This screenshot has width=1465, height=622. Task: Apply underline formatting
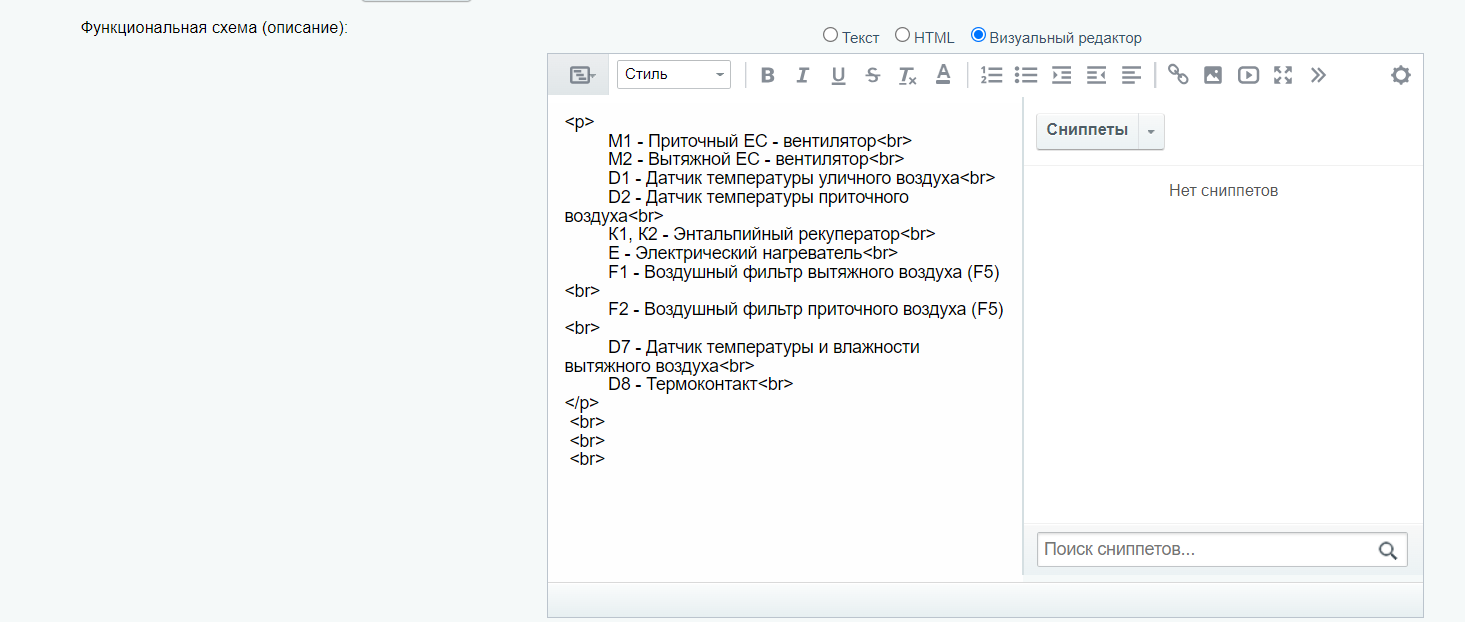[838, 75]
